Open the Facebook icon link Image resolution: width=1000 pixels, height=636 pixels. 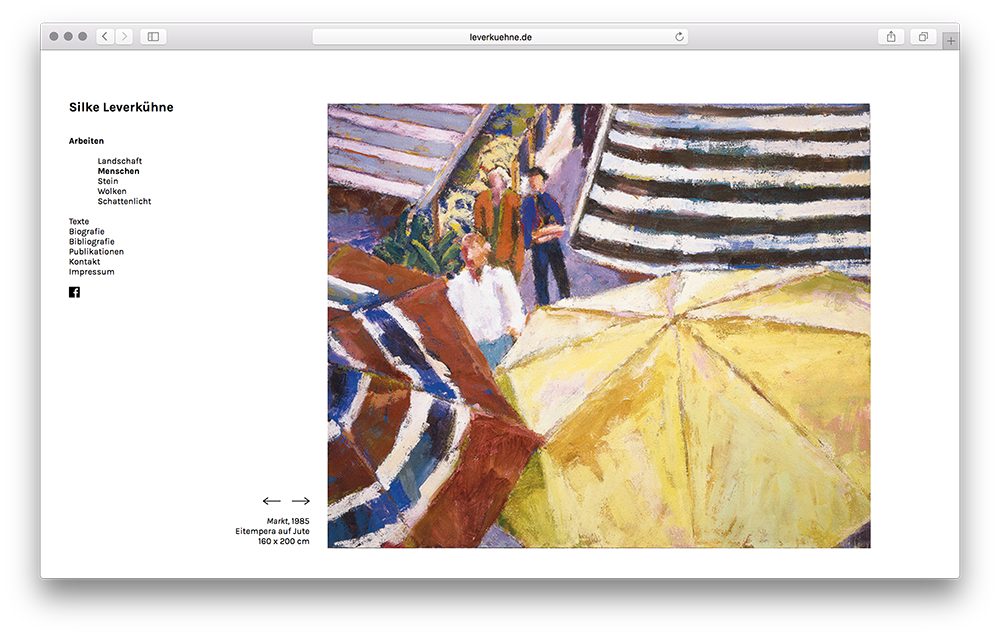tap(75, 292)
